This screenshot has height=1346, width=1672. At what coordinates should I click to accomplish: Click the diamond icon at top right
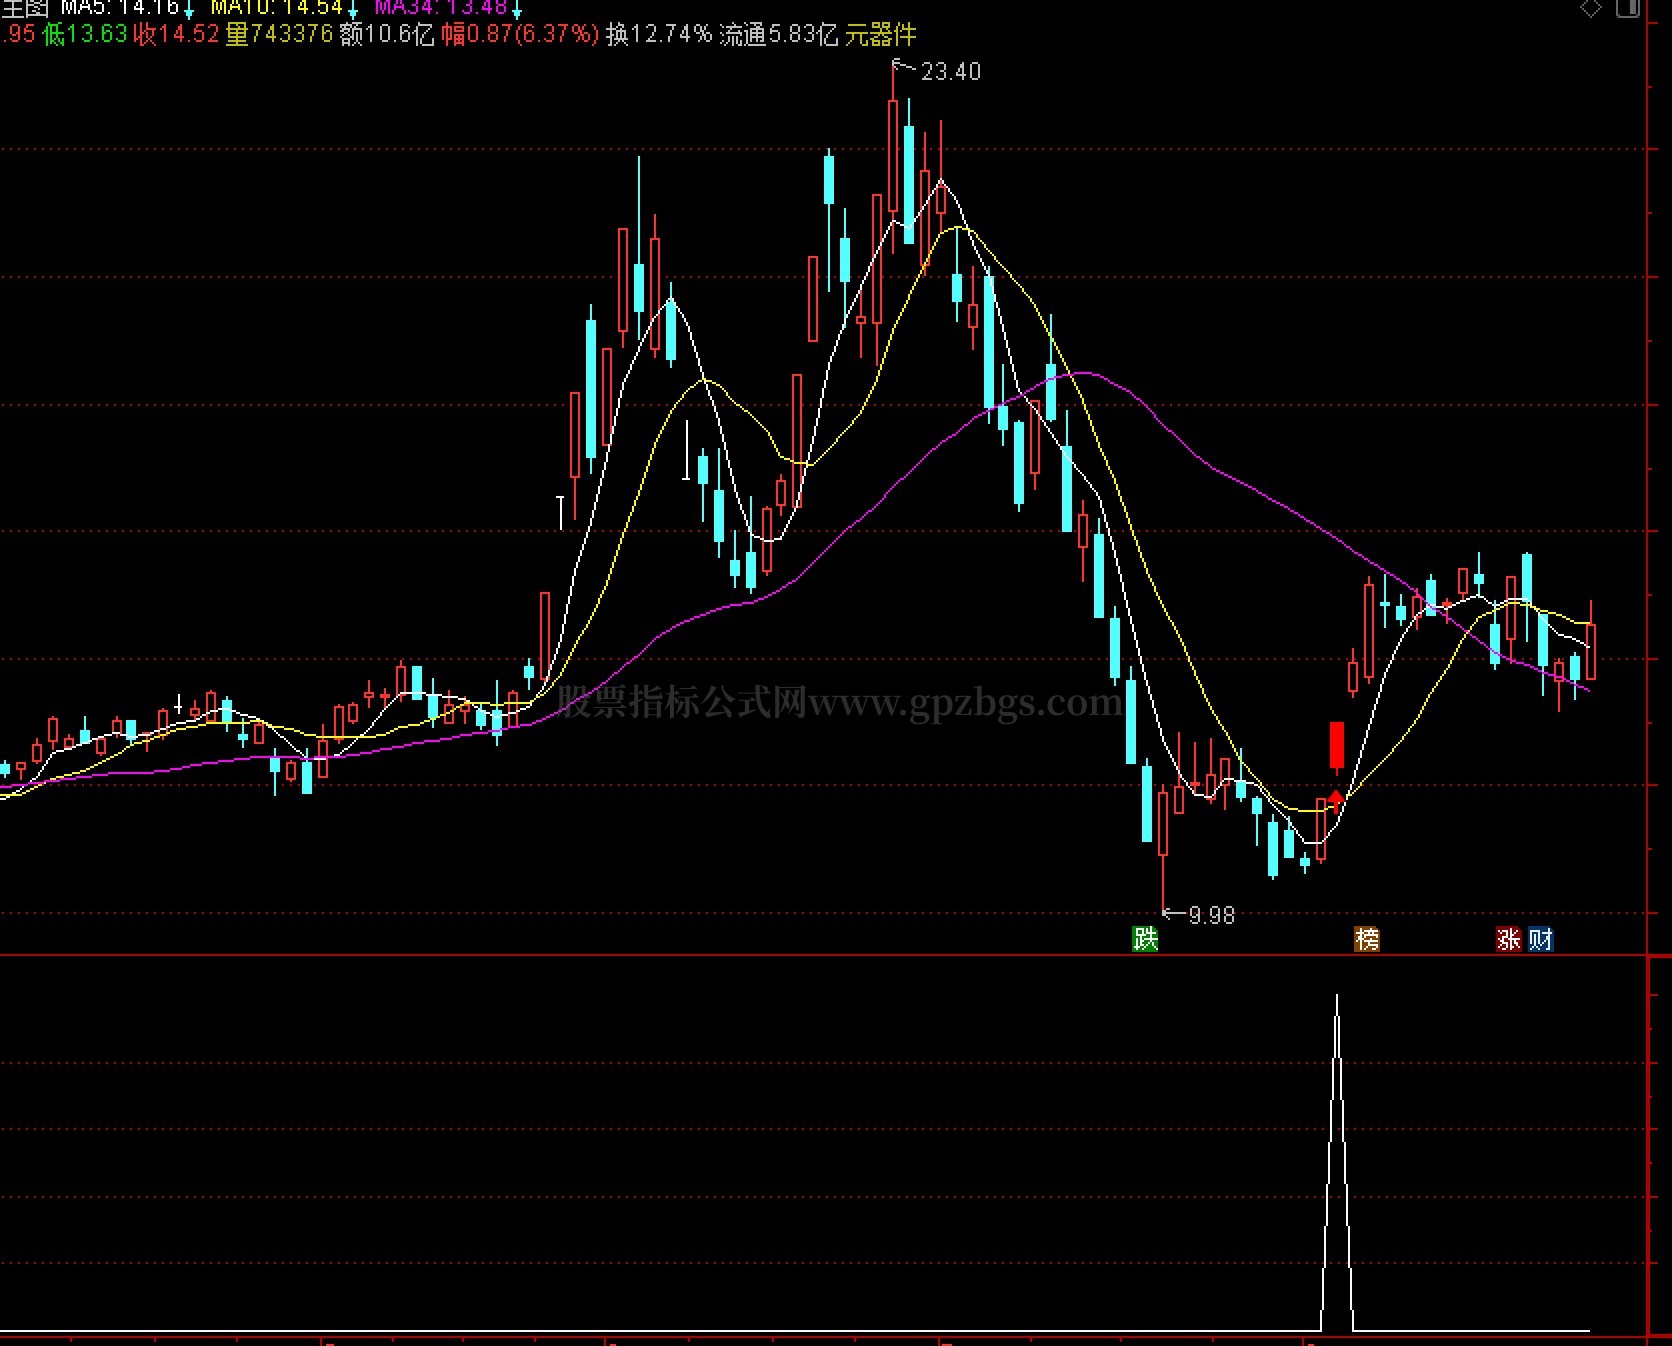pos(1591,9)
